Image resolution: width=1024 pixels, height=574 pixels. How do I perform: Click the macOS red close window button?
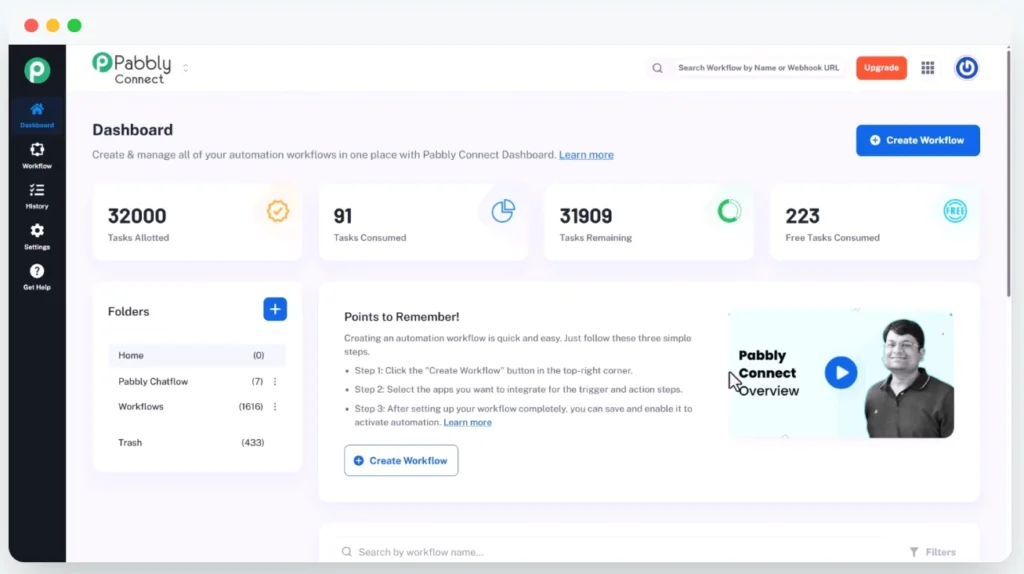click(x=31, y=25)
